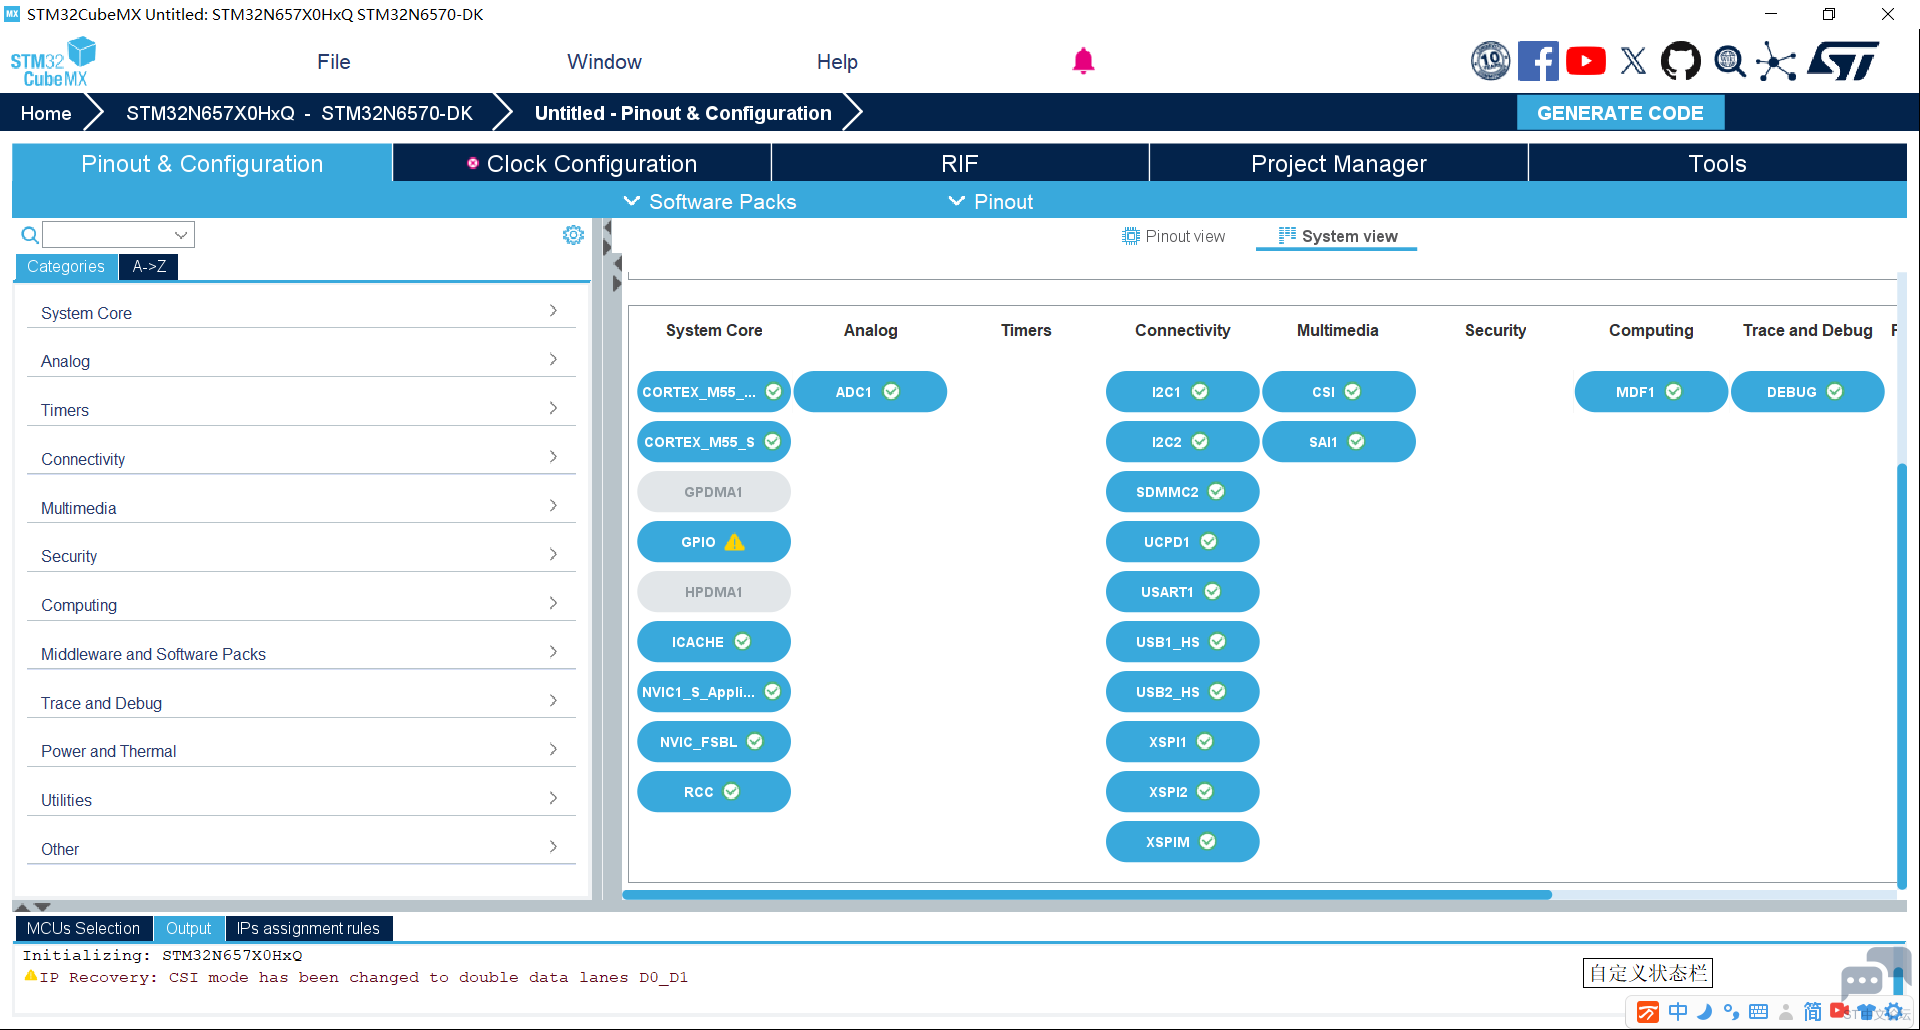Open the peripheral search combo box dropdown

[x=180, y=235]
